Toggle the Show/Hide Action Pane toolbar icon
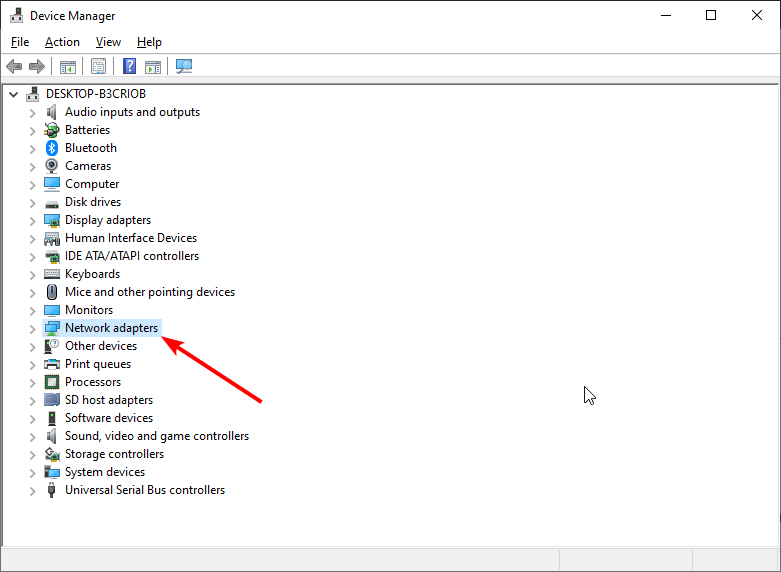The height and width of the screenshot is (572, 781). [x=153, y=66]
